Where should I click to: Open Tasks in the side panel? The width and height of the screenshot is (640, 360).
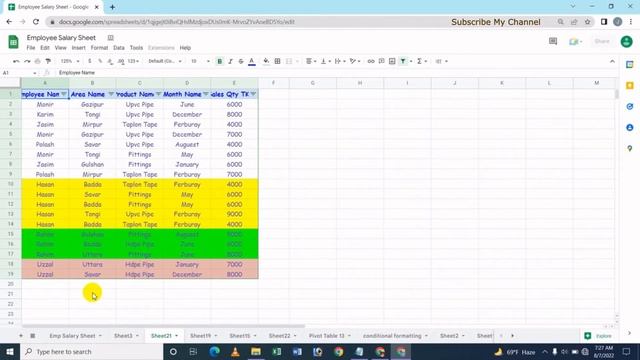(x=630, y=107)
